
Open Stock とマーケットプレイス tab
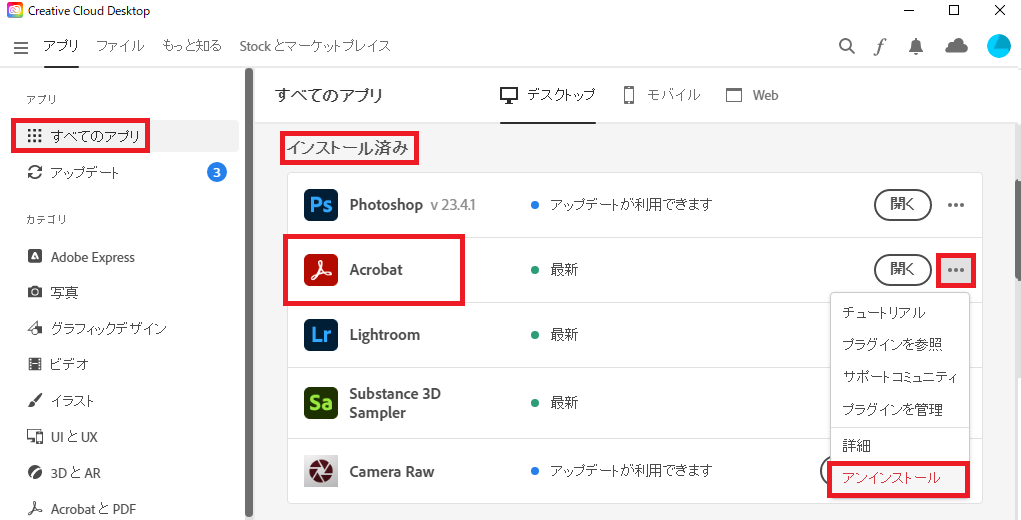tap(315, 46)
